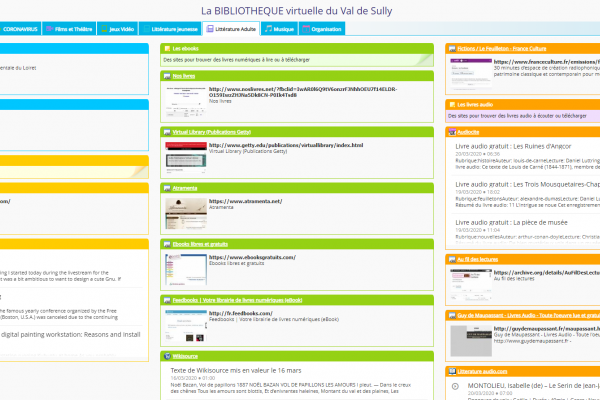
Task: Click the note icon beside Les livres audio
Action: click(452, 104)
